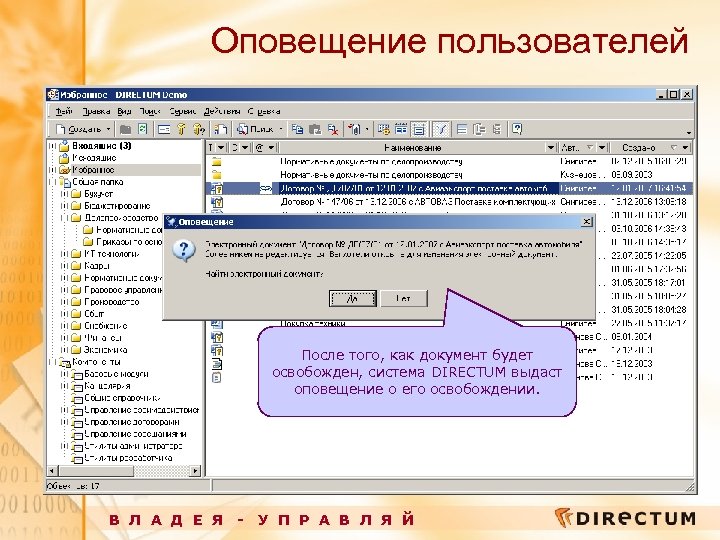The image size is (720, 540).
Task: Select the Экономика folder
Action: point(106,350)
